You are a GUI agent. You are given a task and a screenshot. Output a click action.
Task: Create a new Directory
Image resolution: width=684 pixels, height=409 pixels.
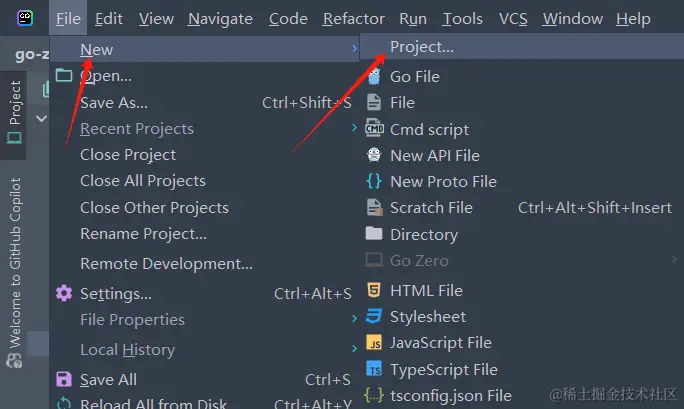point(423,234)
